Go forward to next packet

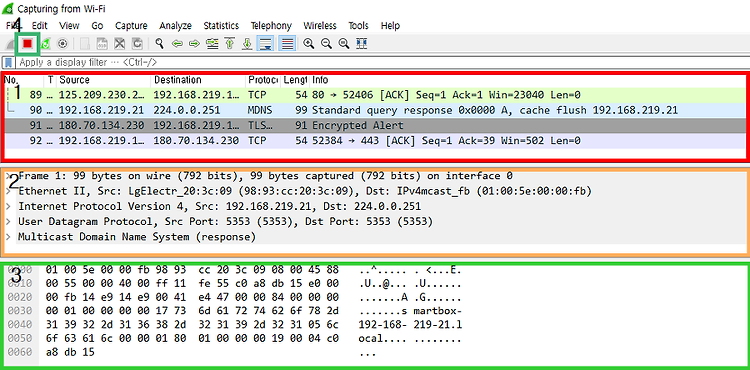[194, 44]
